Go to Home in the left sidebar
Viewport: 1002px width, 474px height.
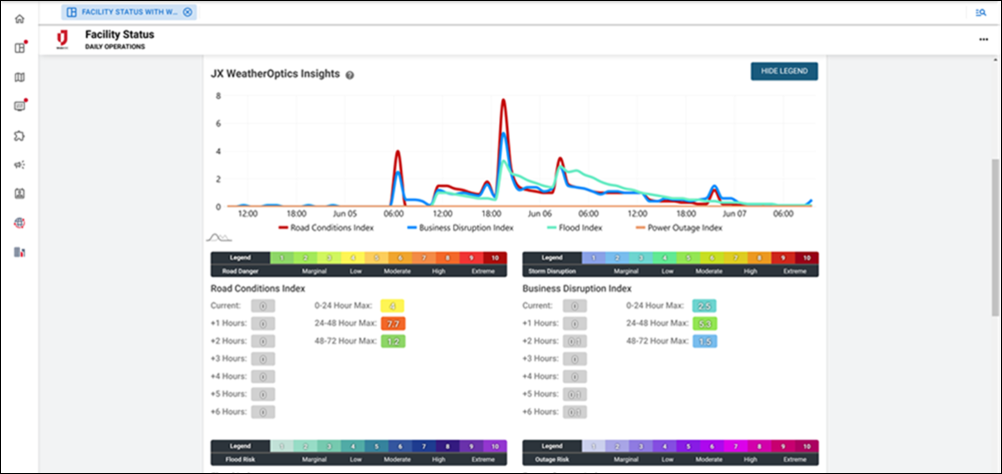point(19,19)
